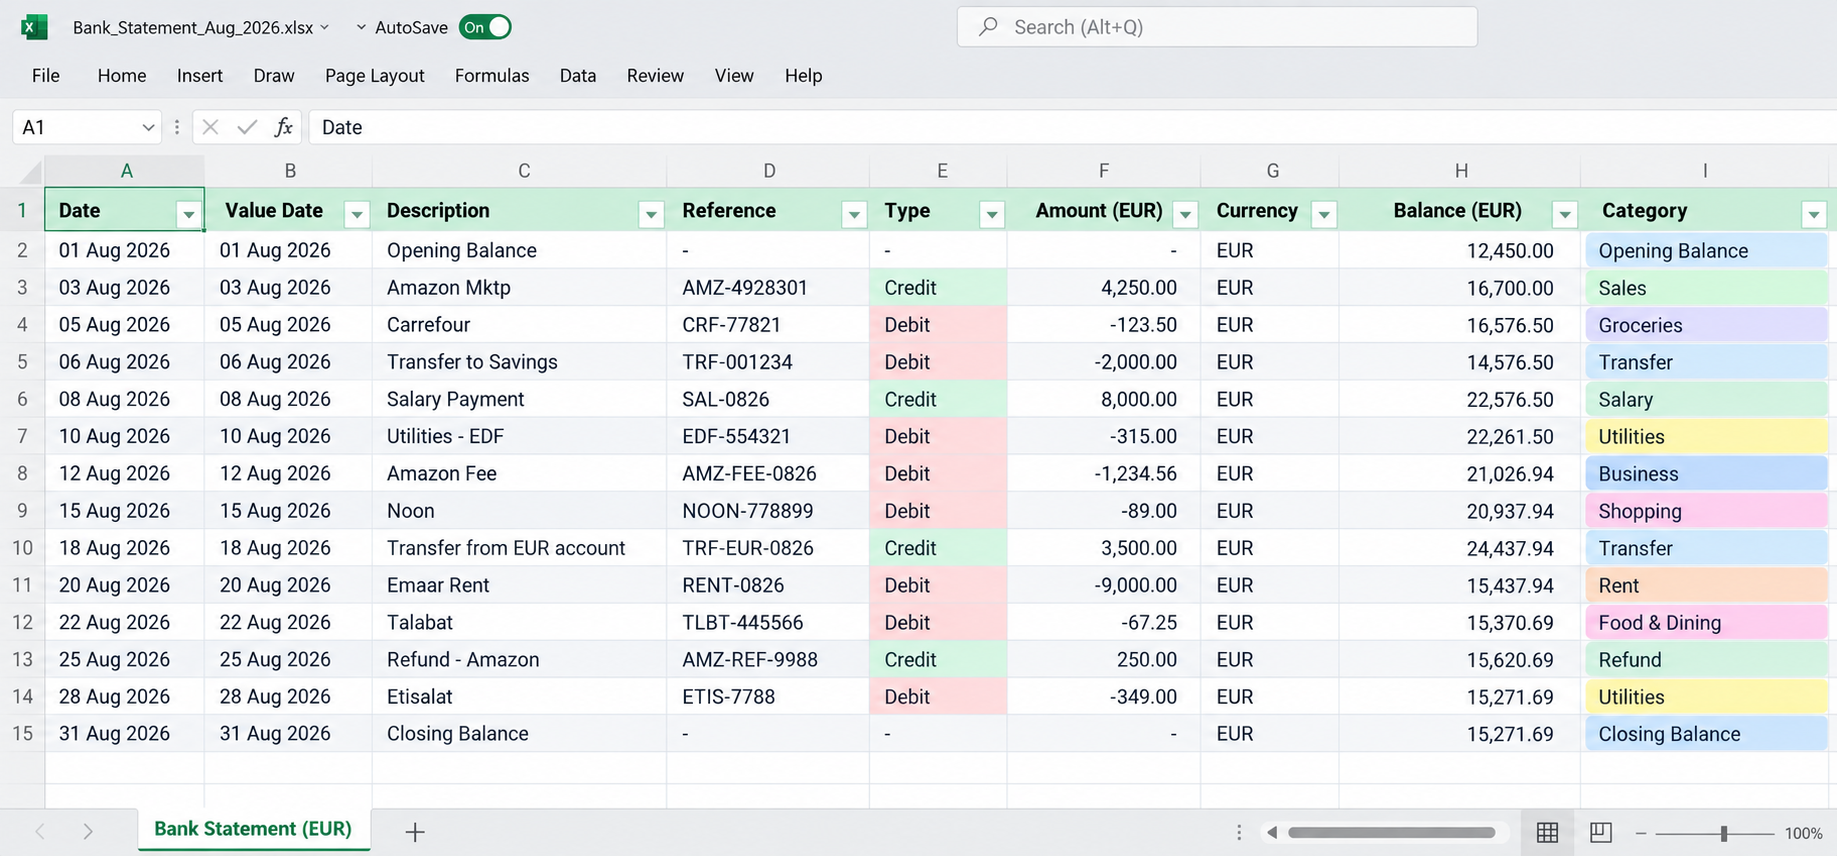This screenshot has width=1837, height=856.
Task: Select column I header
Action: (1705, 171)
